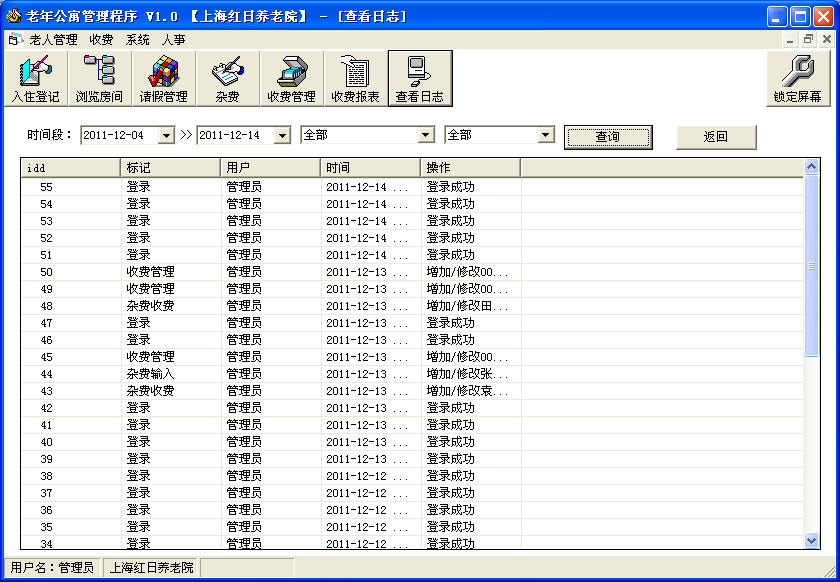Open the 老人管理 menu
Viewport: 840px width, 582px height.
click(53, 40)
